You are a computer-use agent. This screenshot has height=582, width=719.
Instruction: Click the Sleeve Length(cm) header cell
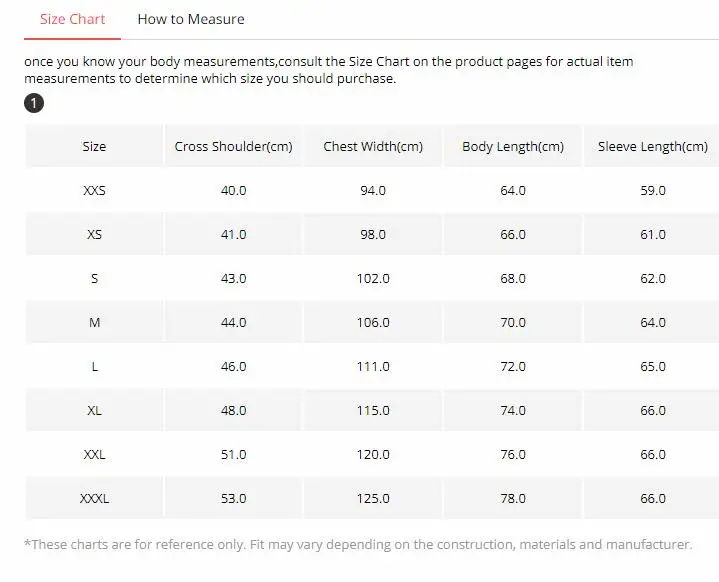pyautogui.click(x=652, y=147)
